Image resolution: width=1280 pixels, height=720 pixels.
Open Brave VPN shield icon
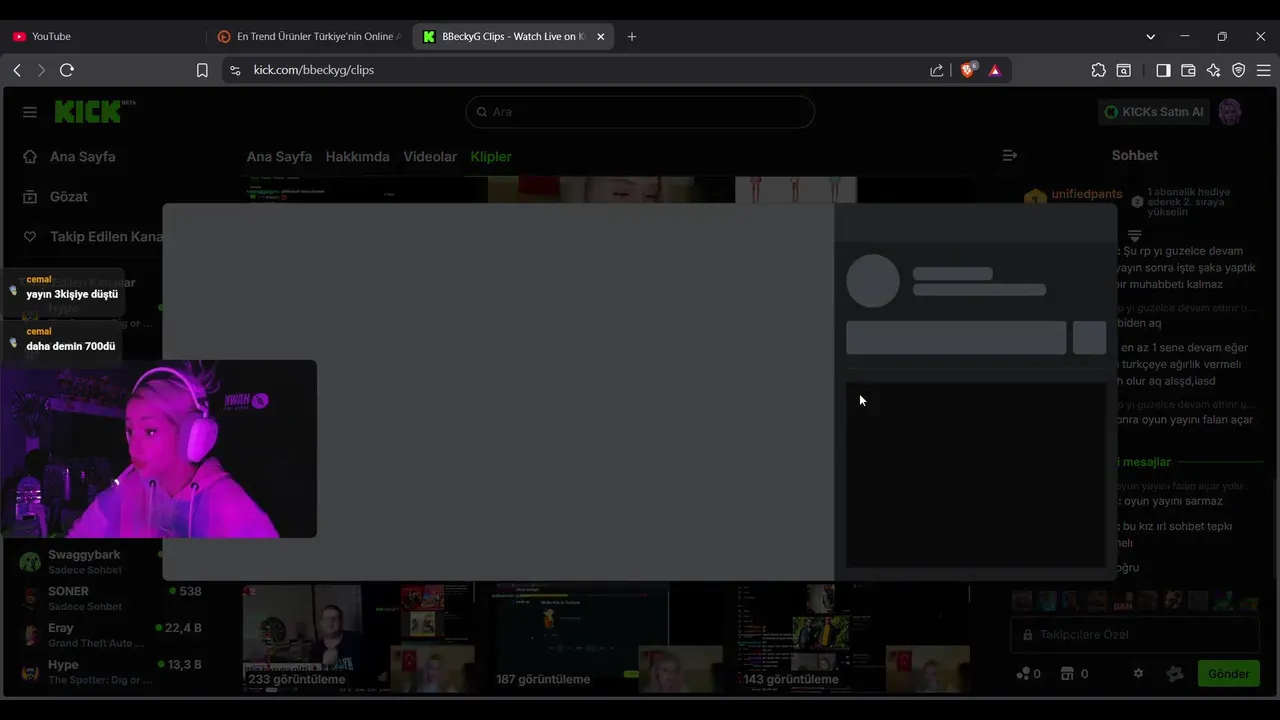click(x=1238, y=70)
